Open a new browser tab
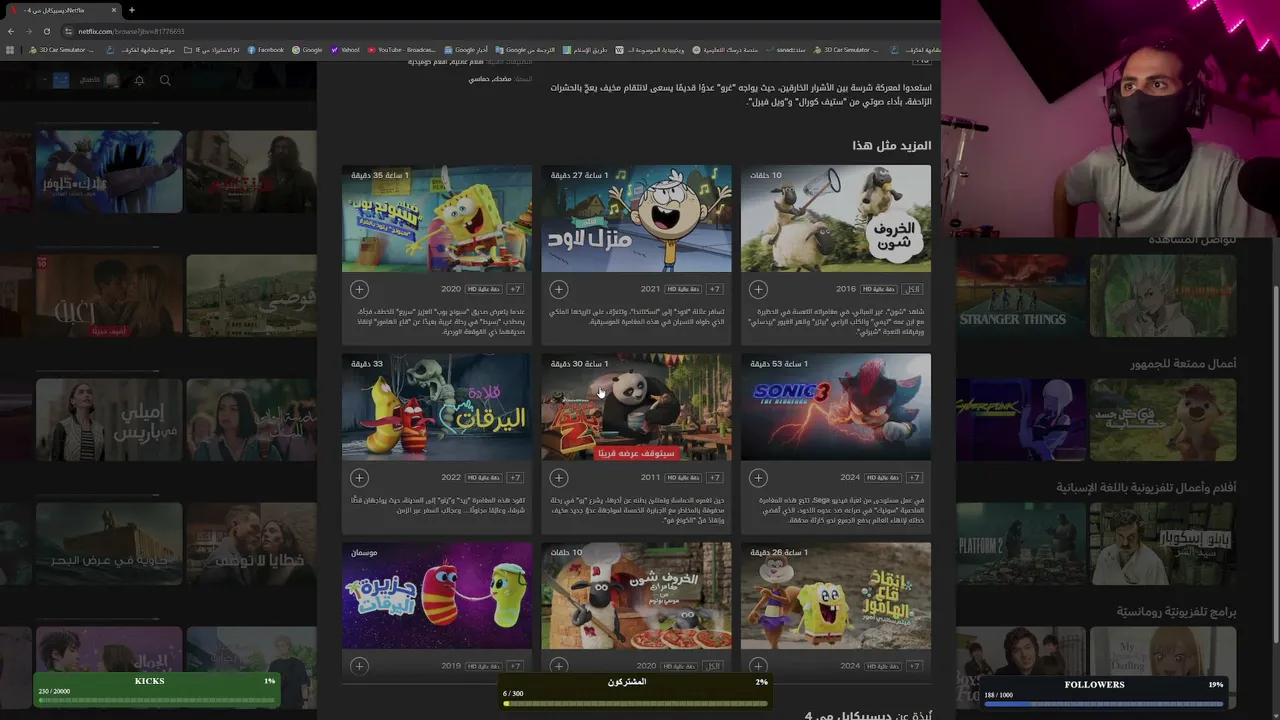Screen dimensions: 1280x720 point(131,10)
